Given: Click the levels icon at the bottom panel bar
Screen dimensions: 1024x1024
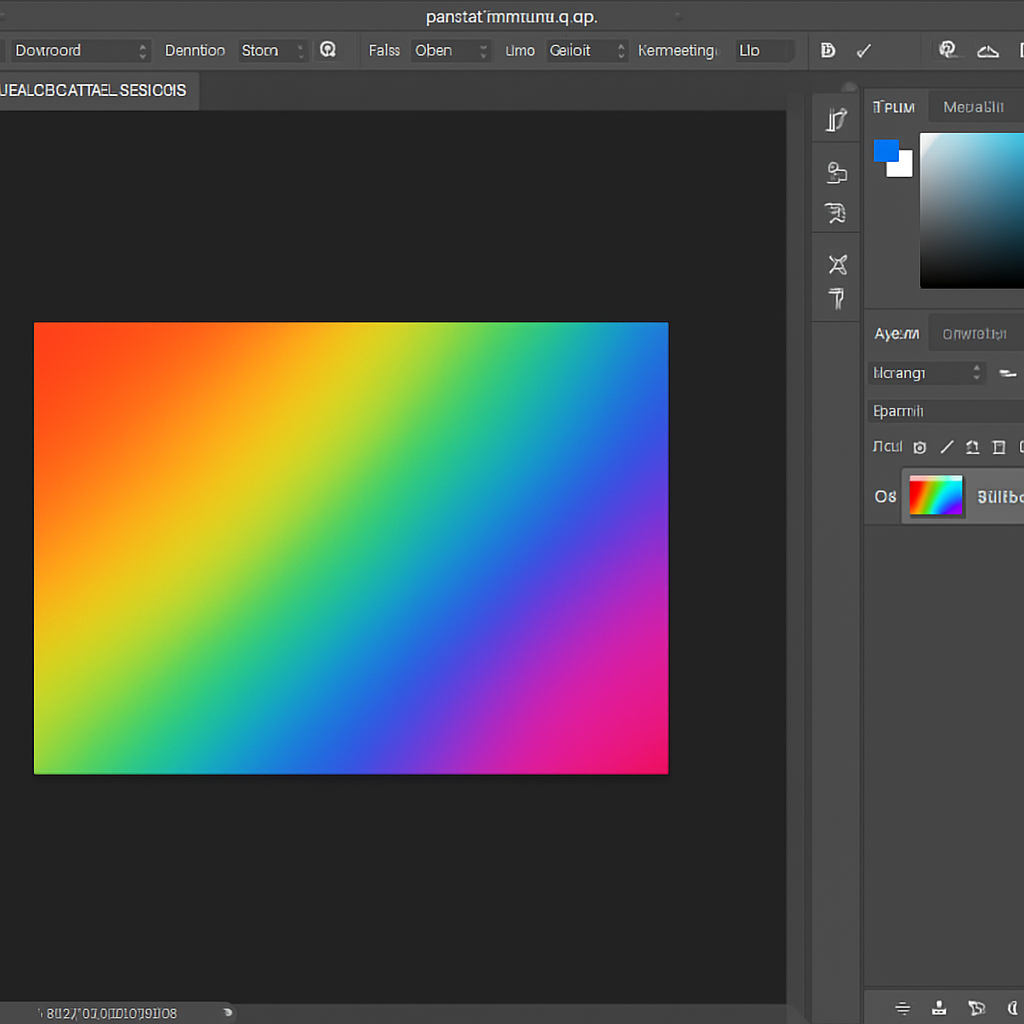Looking at the screenshot, I should tap(903, 1008).
